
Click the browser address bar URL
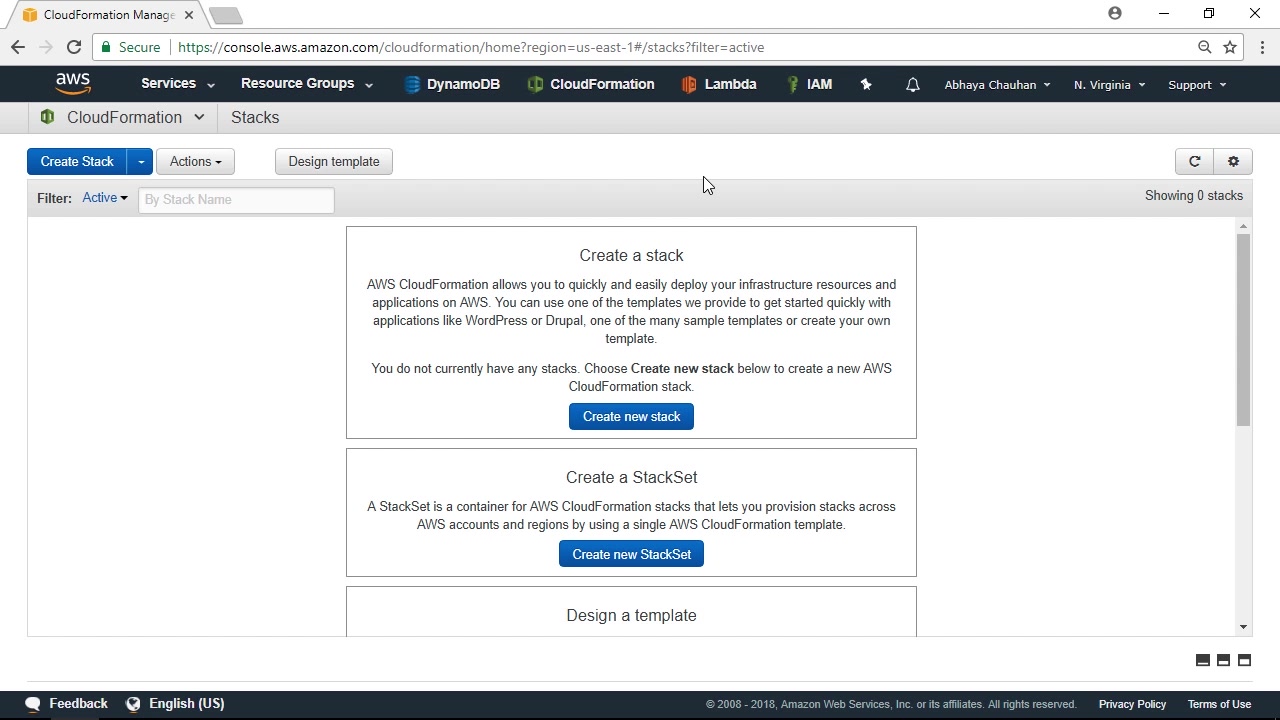[471, 47]
